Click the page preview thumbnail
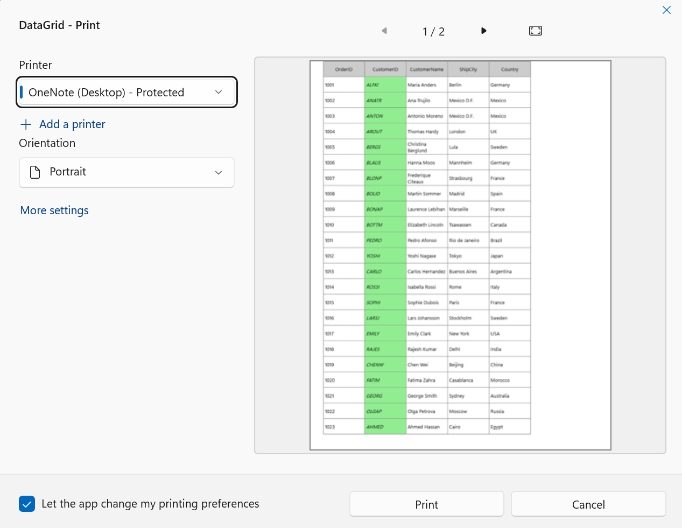 460,255
